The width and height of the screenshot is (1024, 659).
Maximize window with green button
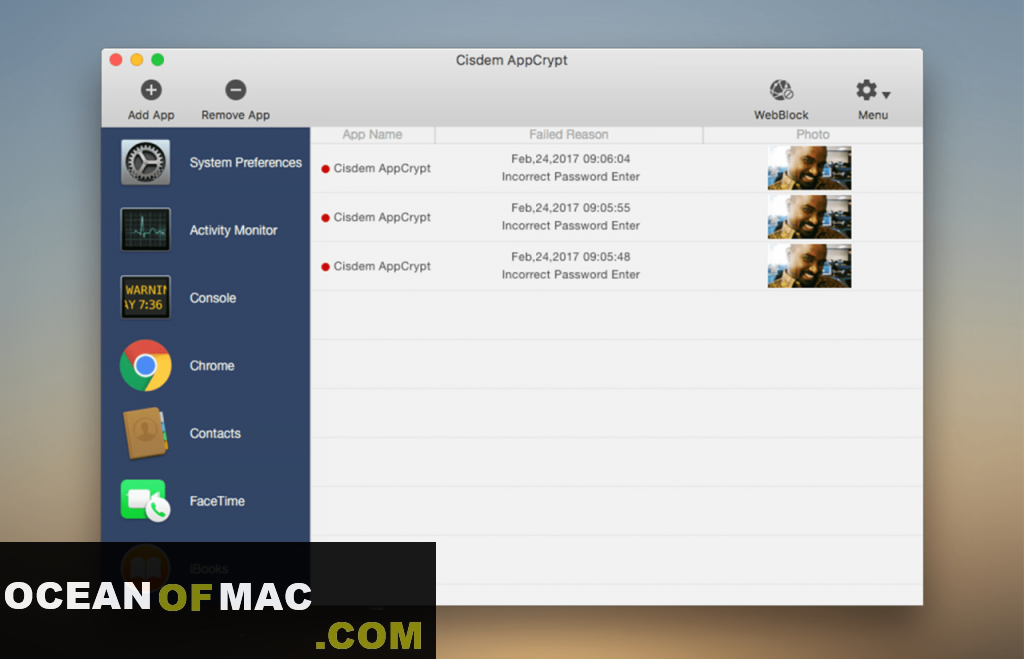157,60
